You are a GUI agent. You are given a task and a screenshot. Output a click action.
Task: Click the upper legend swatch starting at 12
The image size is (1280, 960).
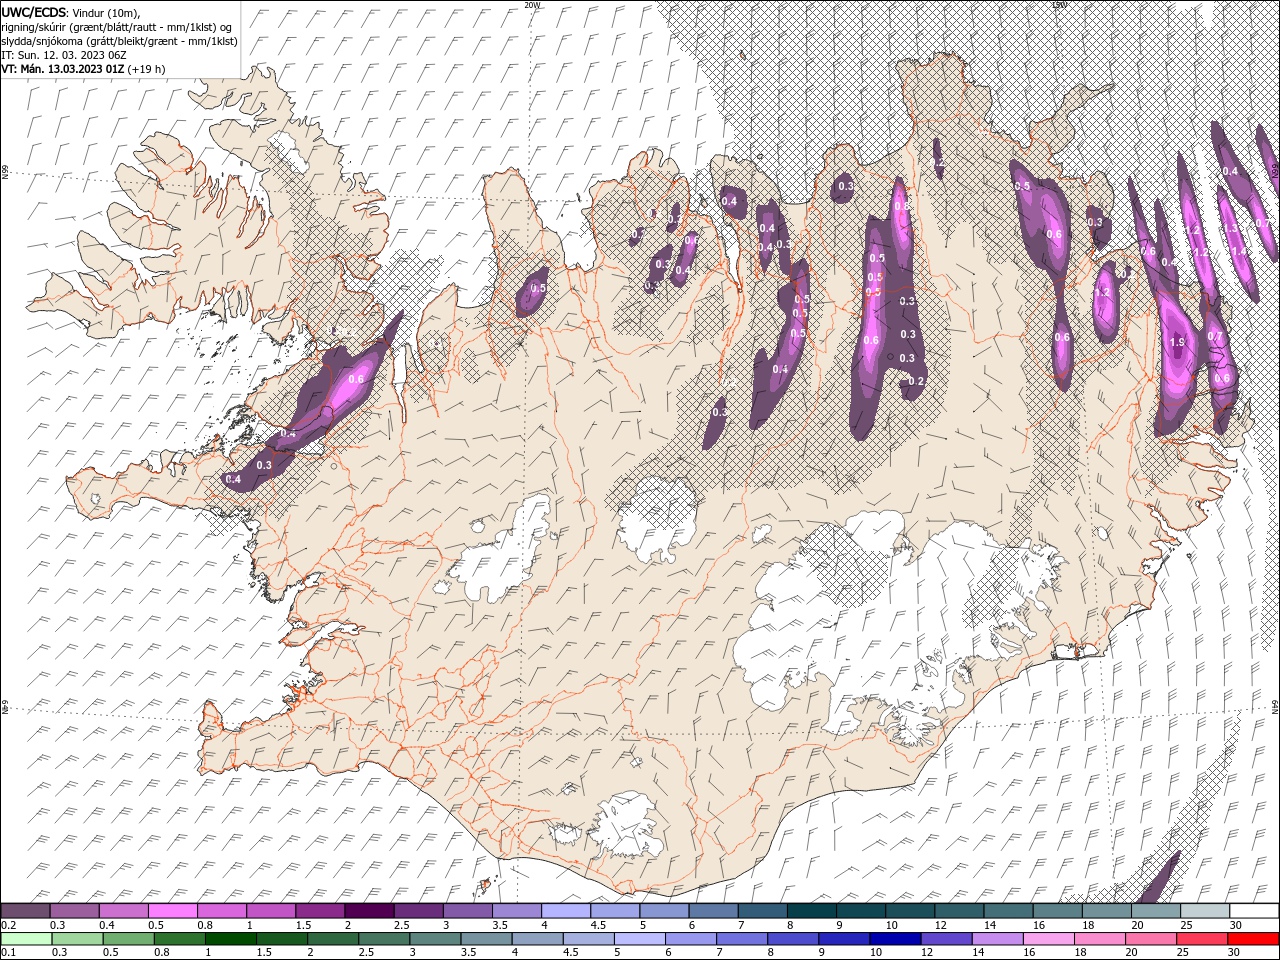click(x=957, y=911)
